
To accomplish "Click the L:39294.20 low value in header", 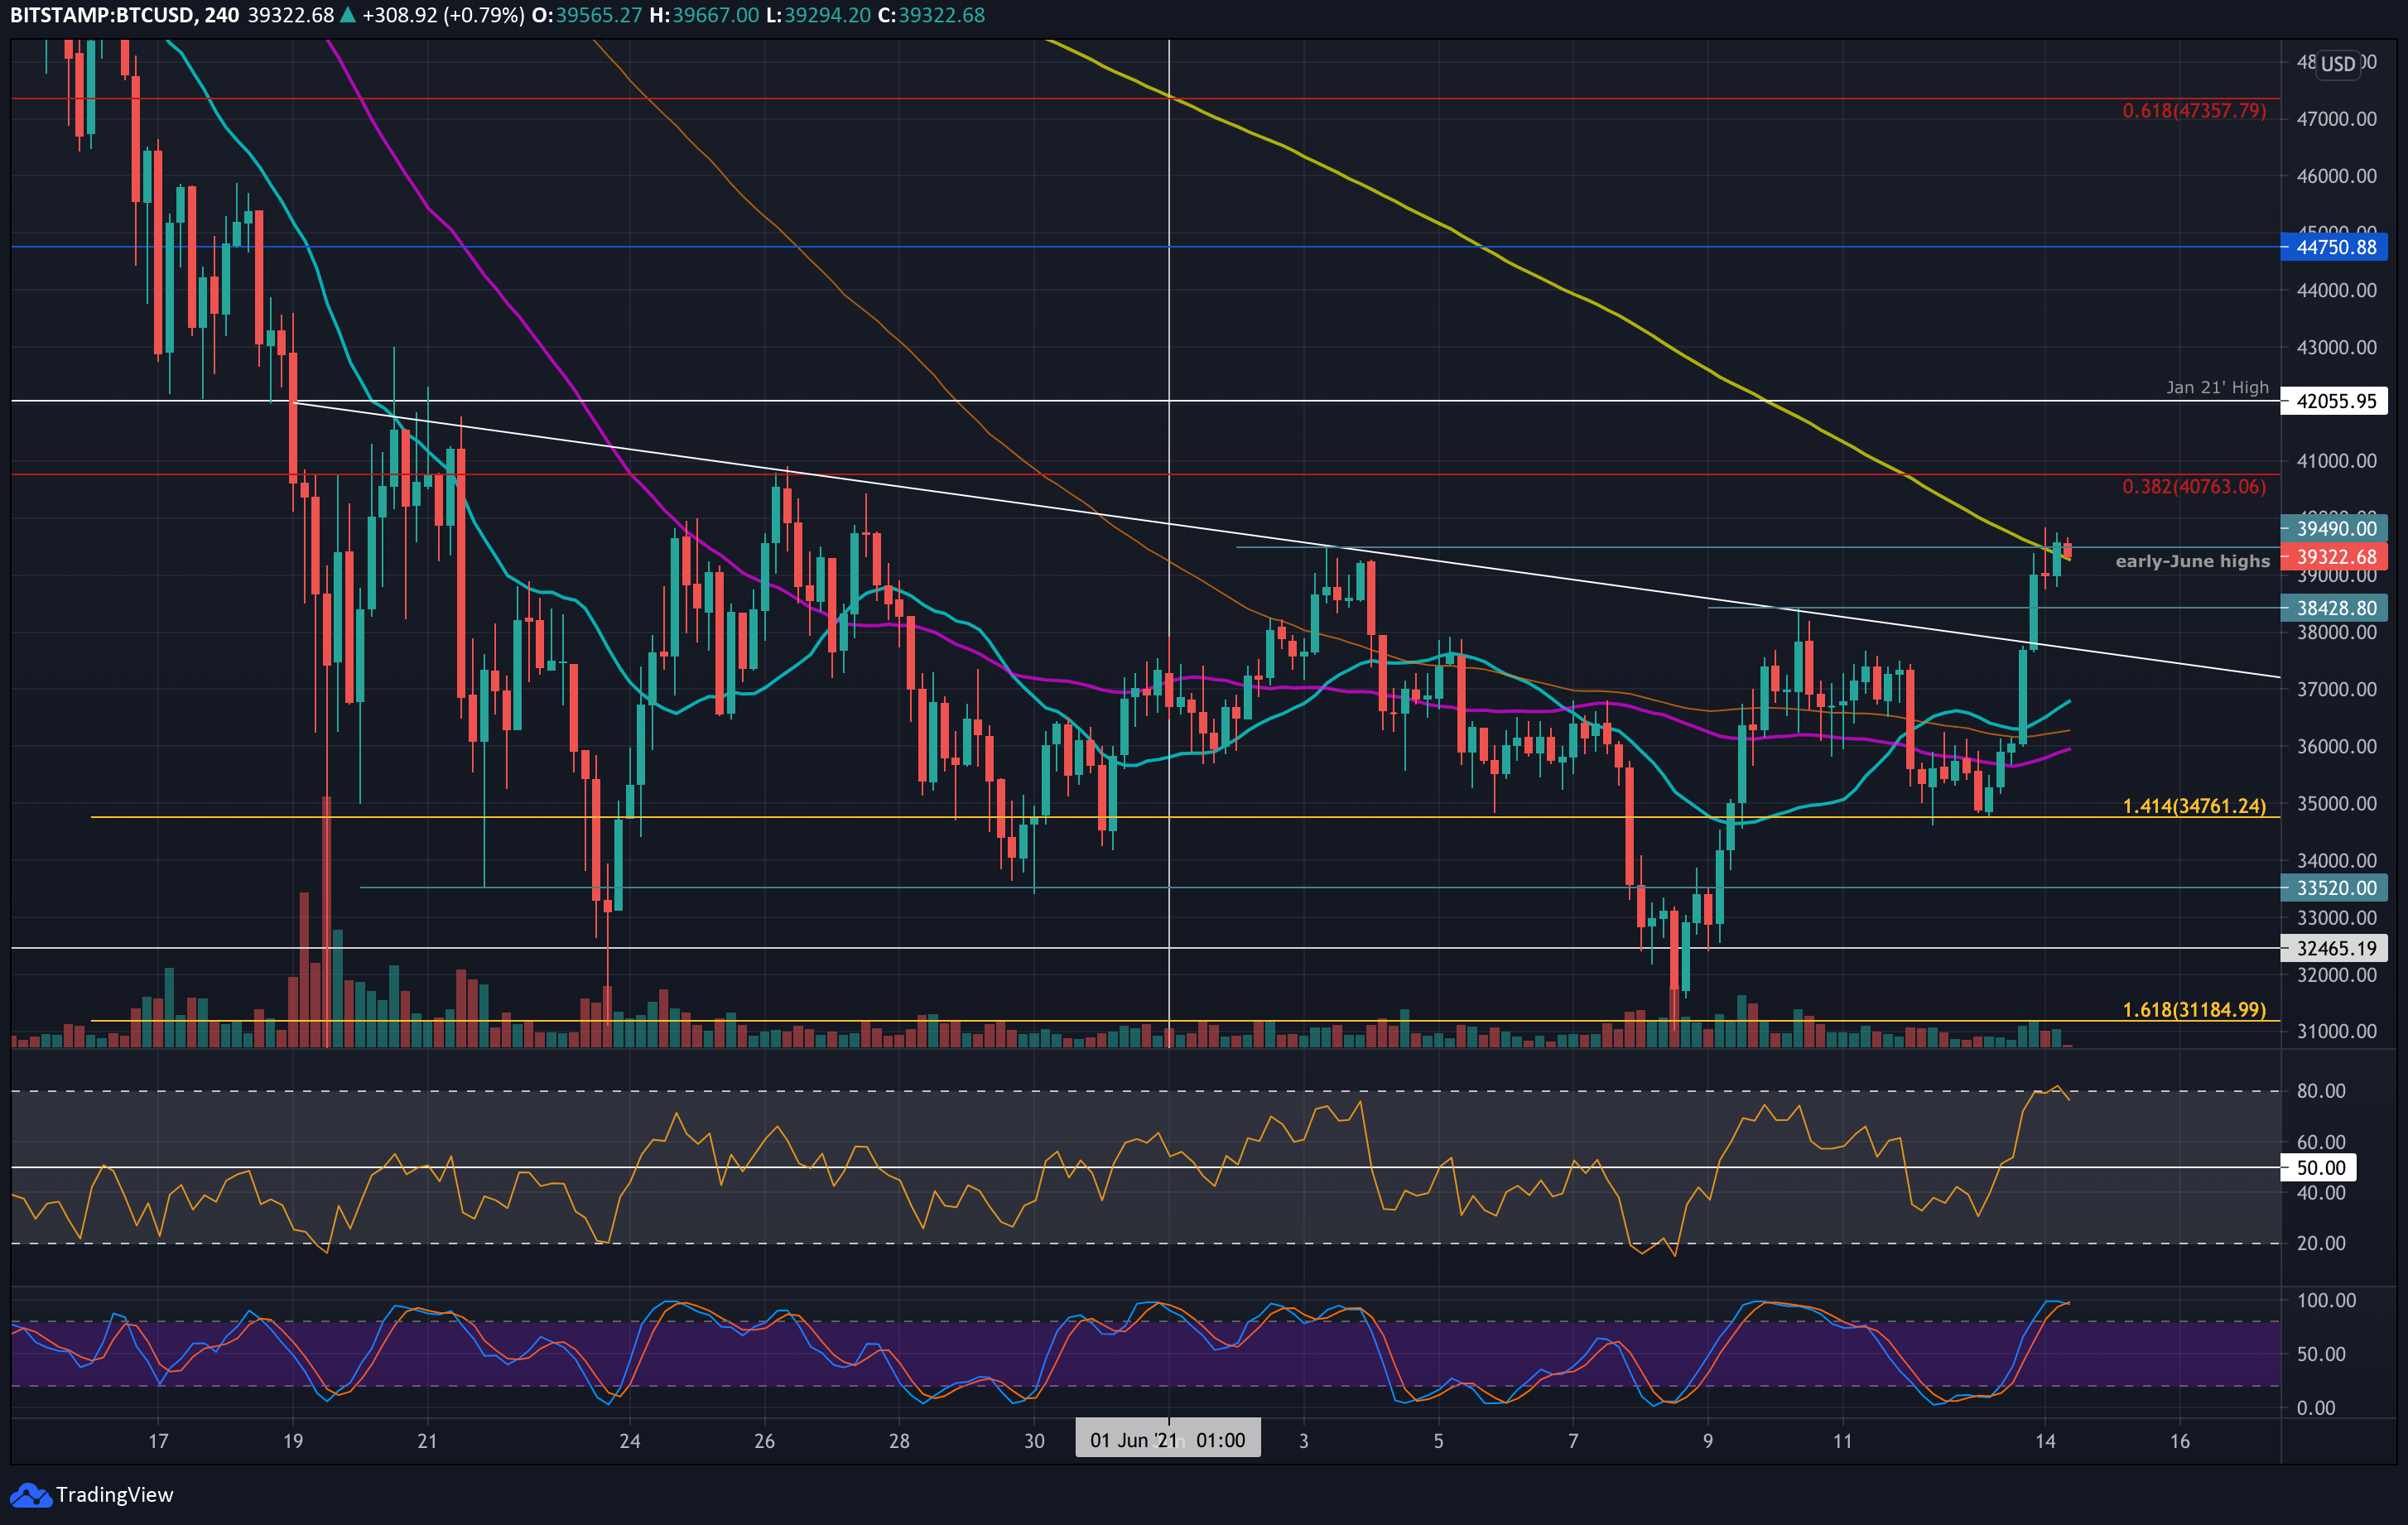I will pyautogui.click(x=818, y=15).
